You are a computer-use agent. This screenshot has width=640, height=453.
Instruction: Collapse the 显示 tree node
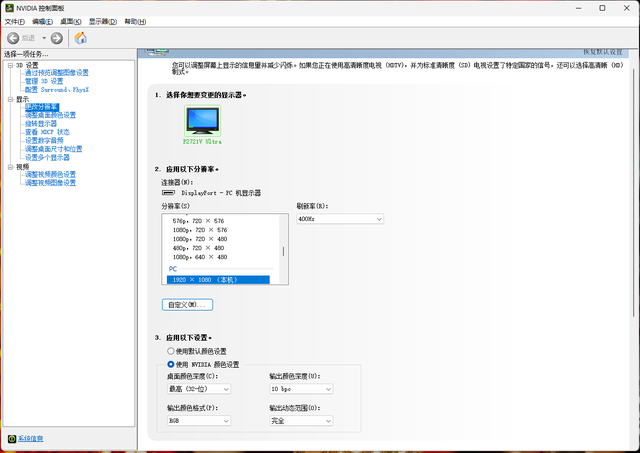click(10, 99)
